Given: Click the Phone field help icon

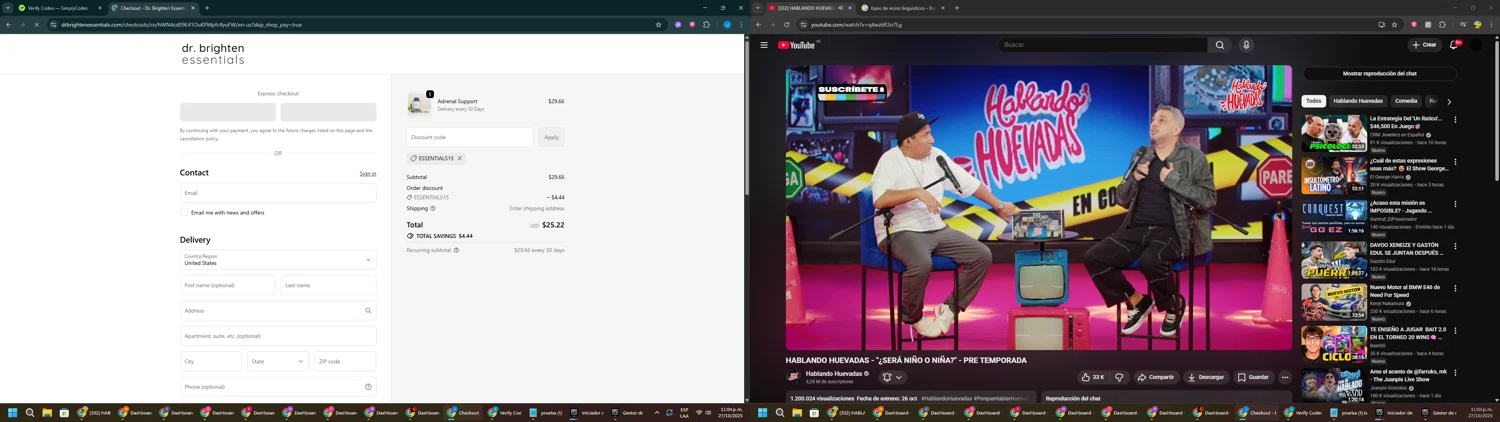Looking at the screenshot, I should click(x=368, y=387).
